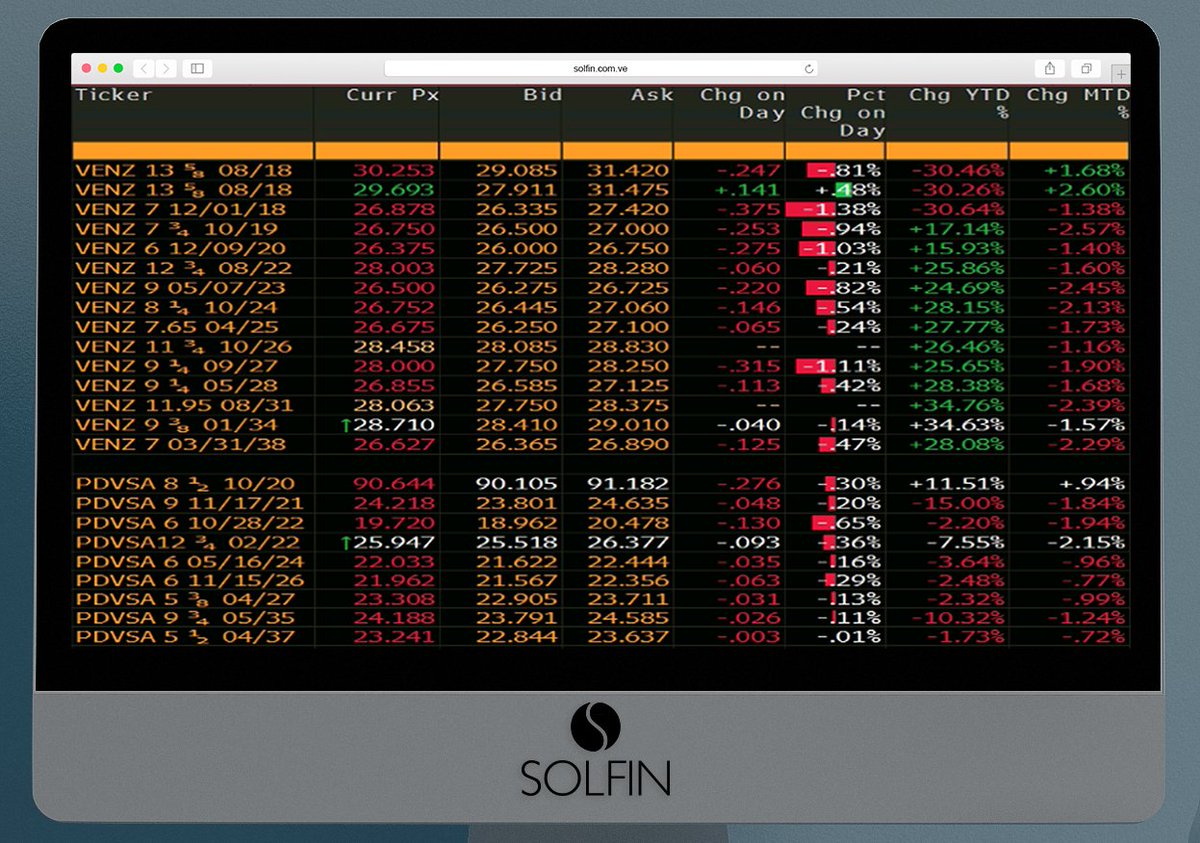
Task: Select YTD change -15.00%
Action: click(957, 503)
